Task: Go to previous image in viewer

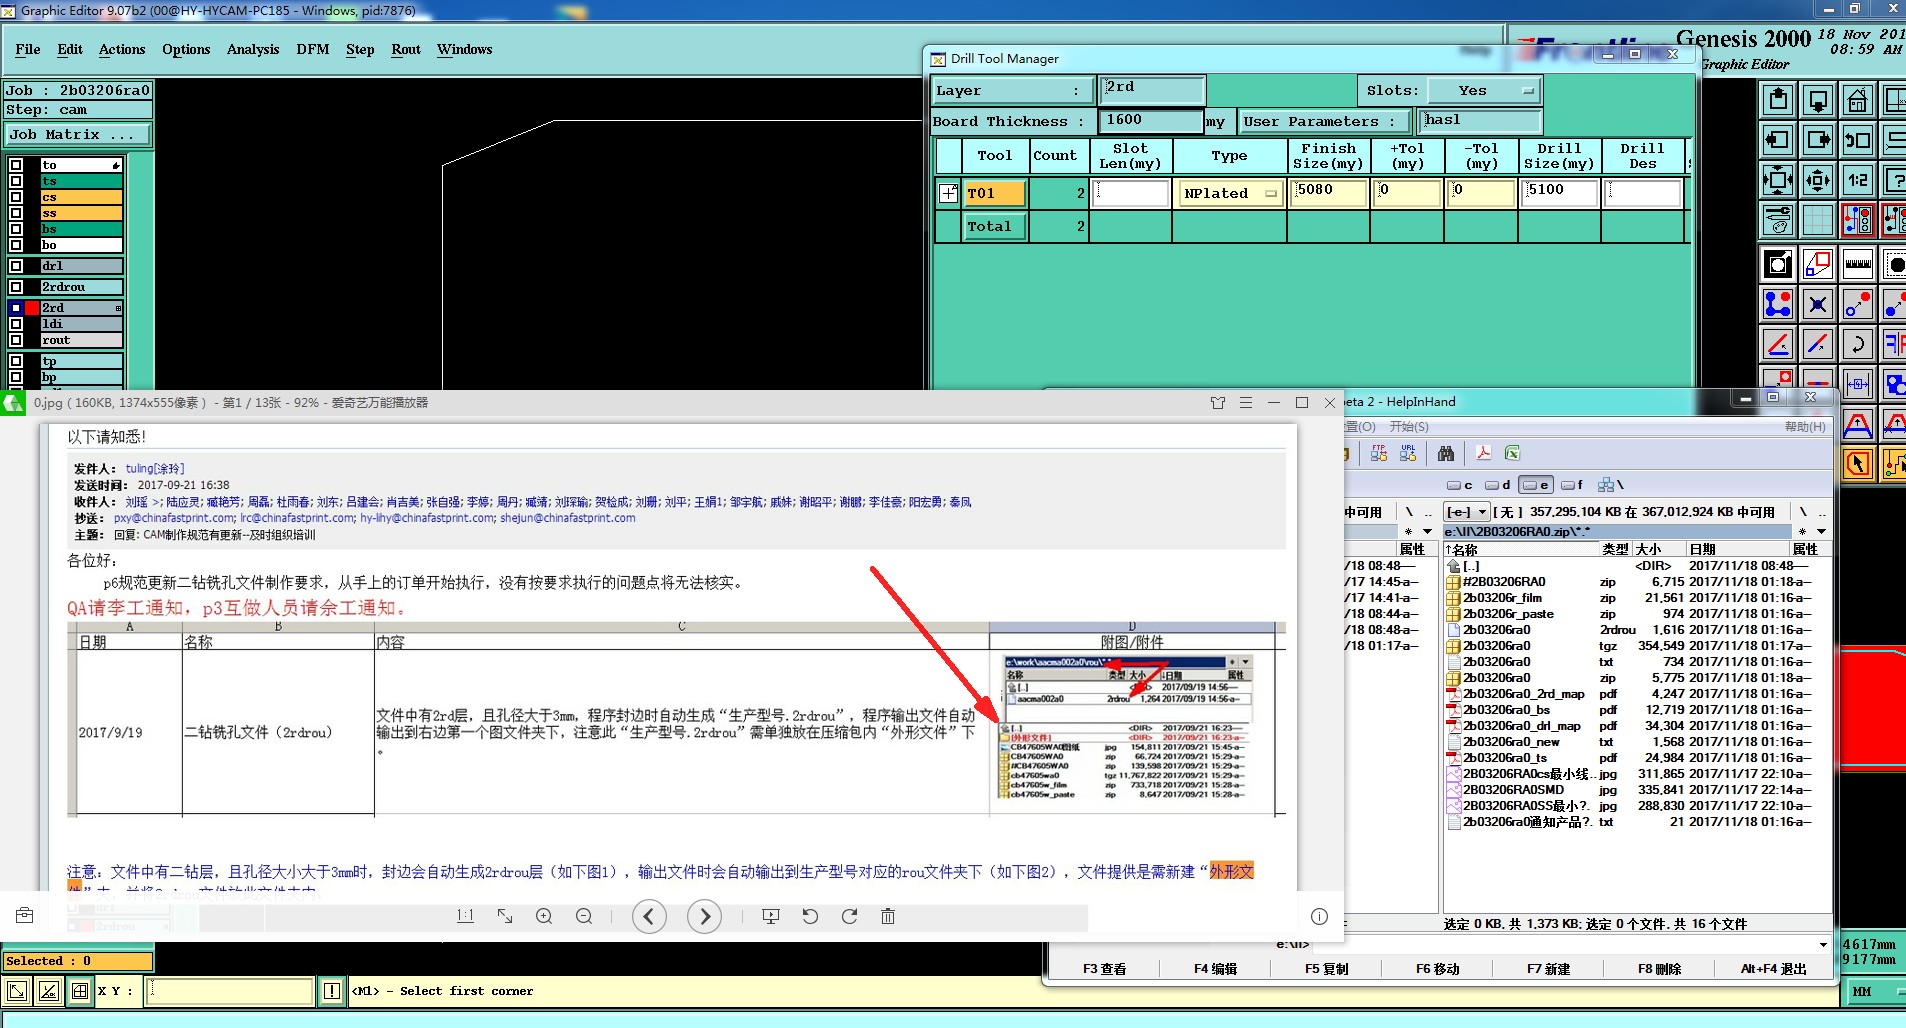Action: tap(649, 916)
